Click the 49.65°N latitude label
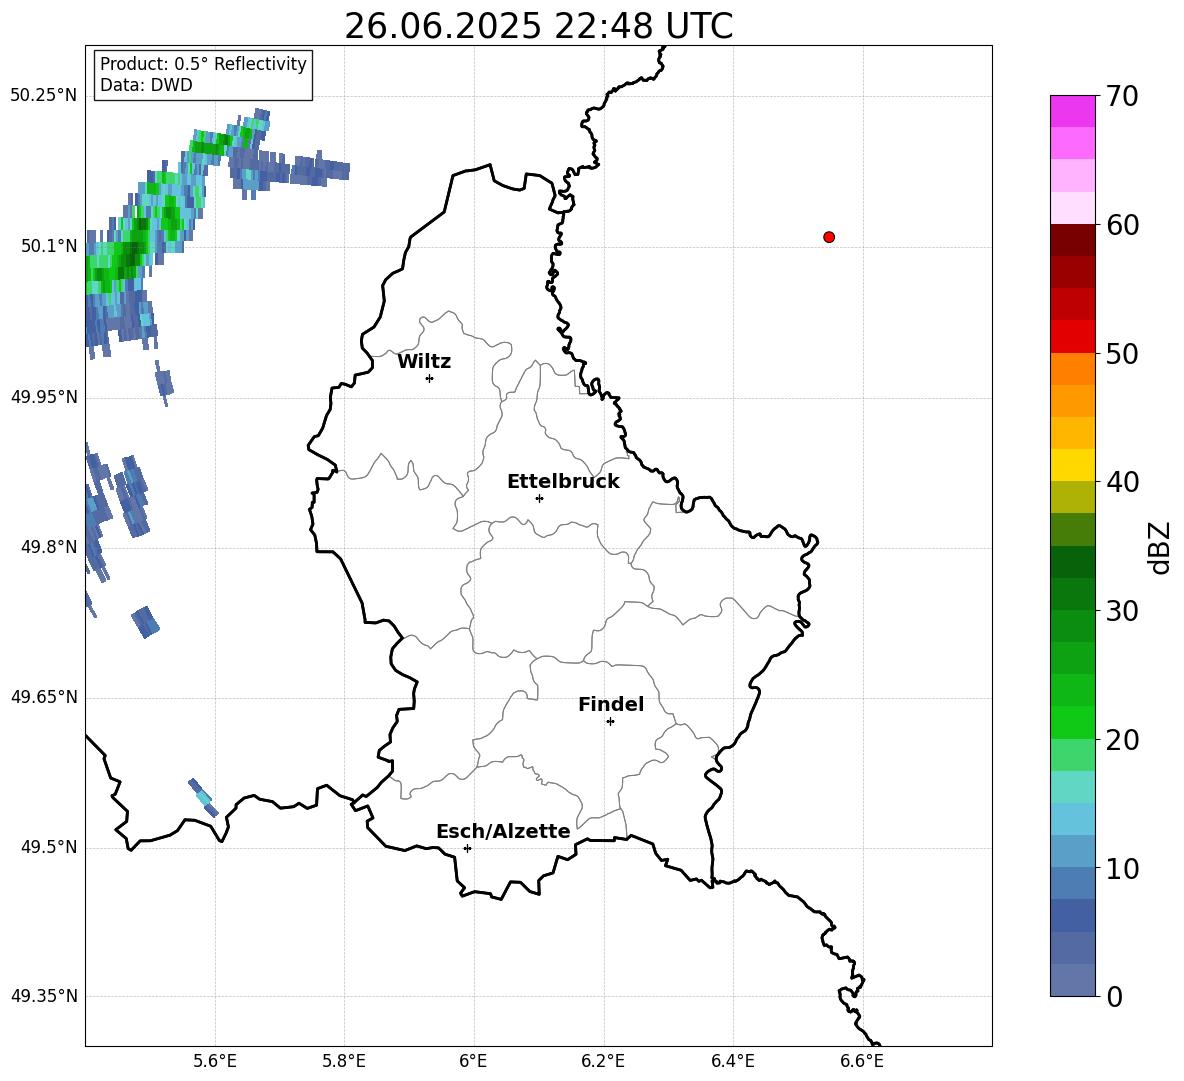 point(44,697)
